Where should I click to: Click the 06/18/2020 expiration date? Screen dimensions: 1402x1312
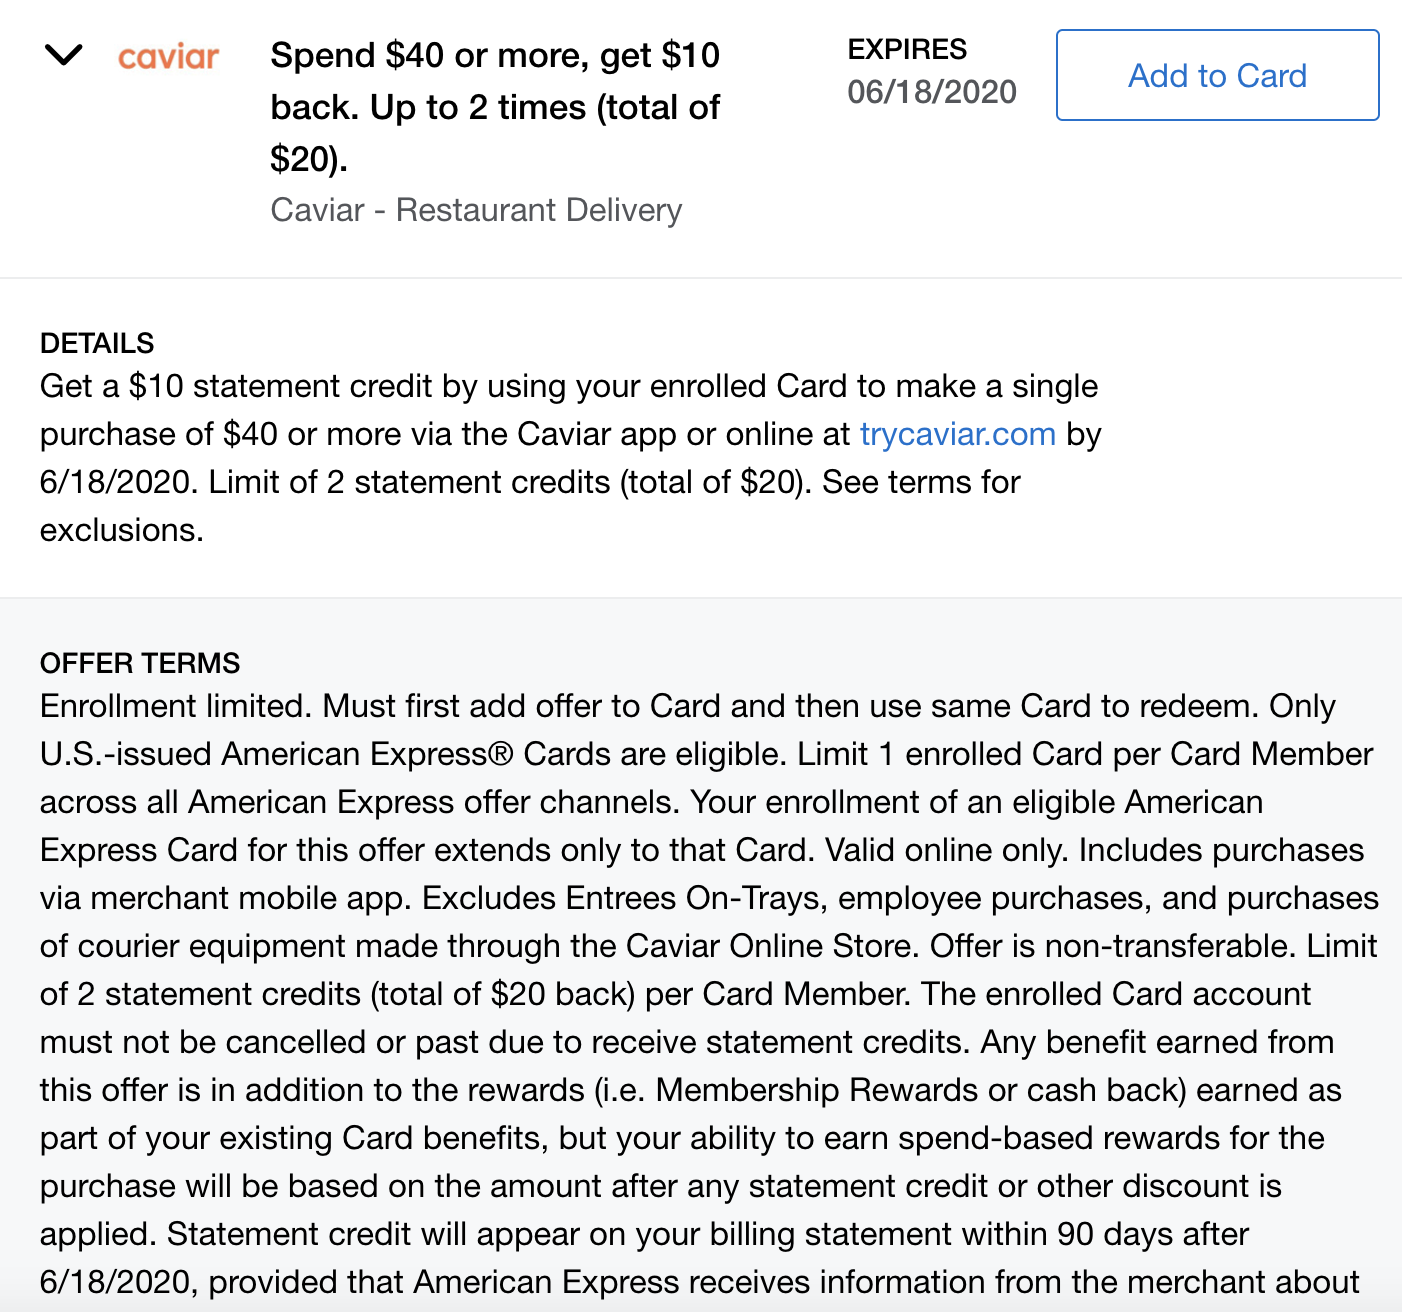(x=931, y=92)
